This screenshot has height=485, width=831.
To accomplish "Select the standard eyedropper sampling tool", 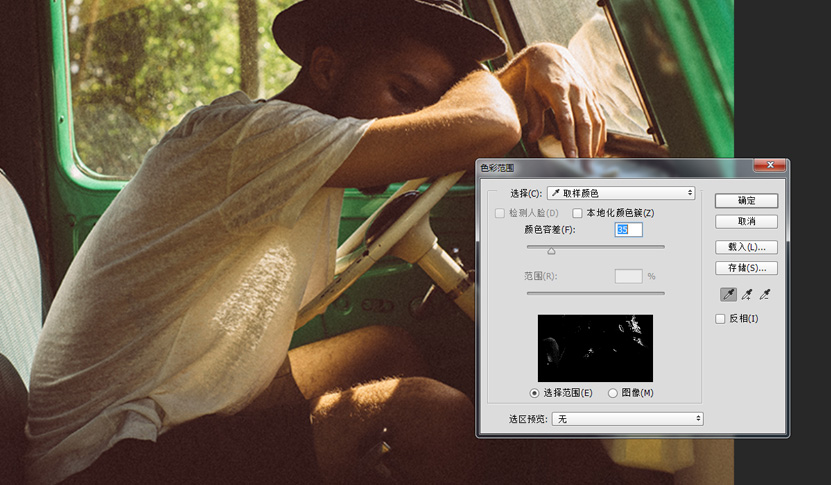I will (x=729, y=295).
